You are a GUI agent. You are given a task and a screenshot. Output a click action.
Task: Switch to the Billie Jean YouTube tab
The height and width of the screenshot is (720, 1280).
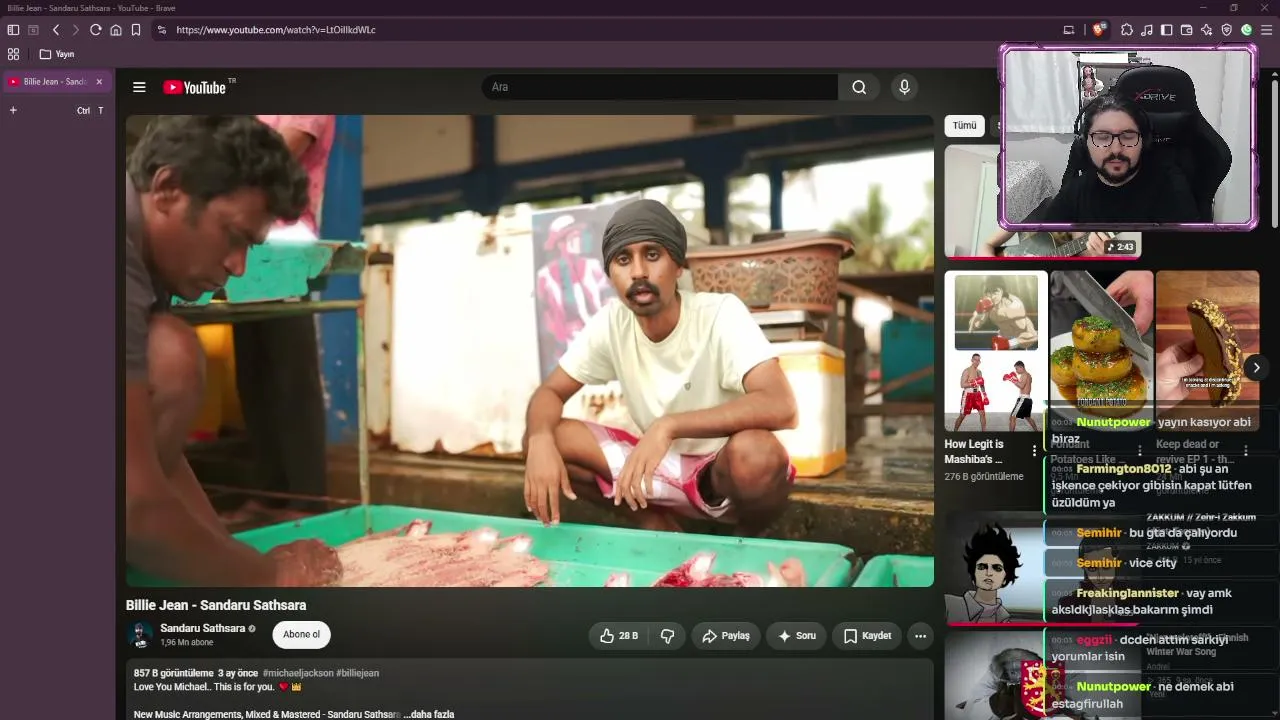pyautogui.click(x=56, y=82)
